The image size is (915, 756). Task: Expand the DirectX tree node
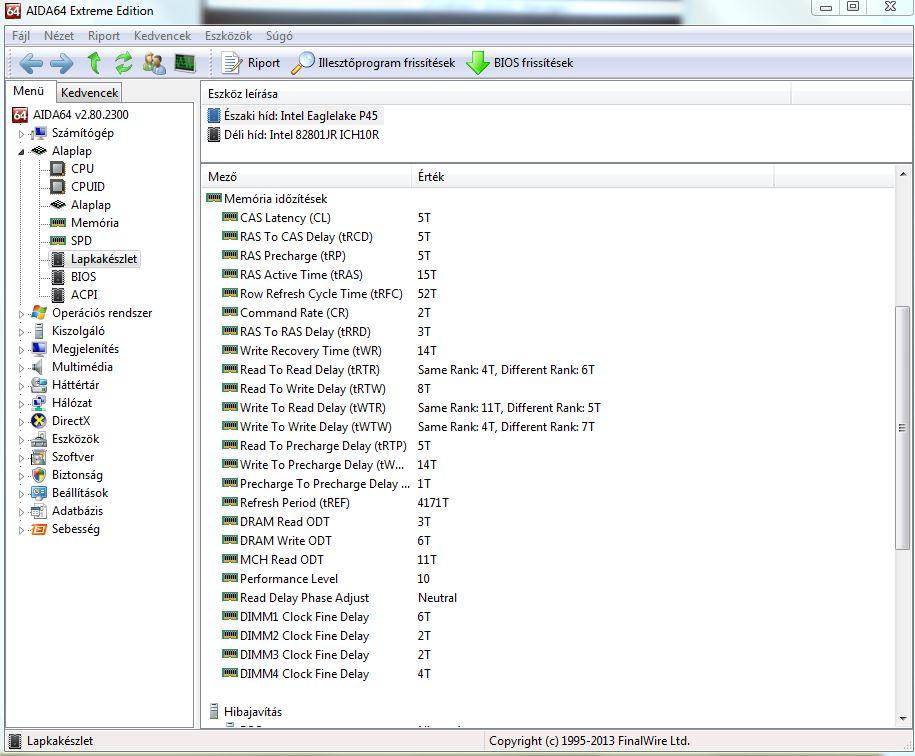(22, 422)
